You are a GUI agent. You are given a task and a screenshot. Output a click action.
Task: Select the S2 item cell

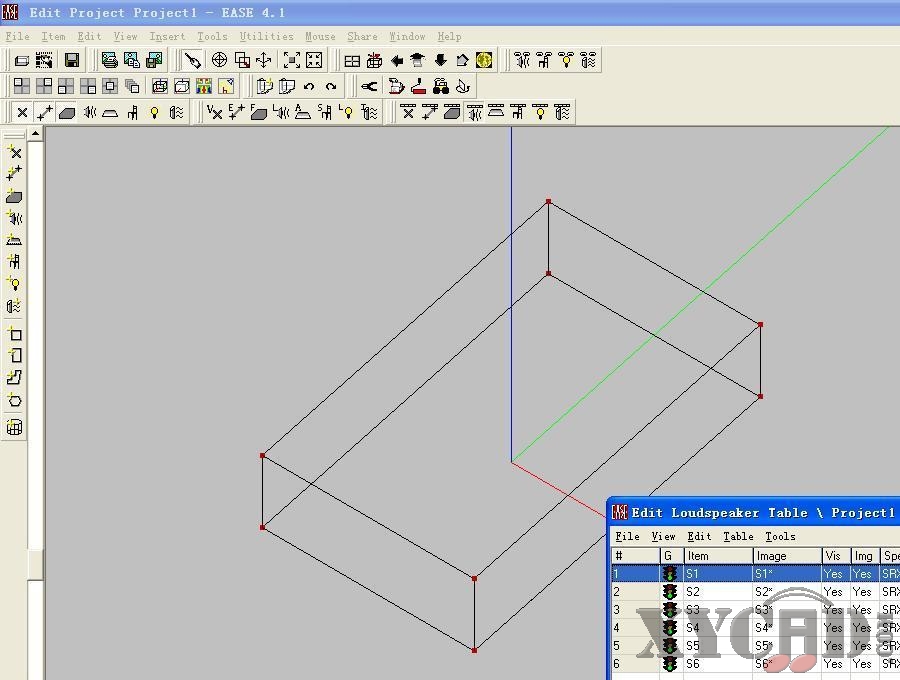click(719, 592)
